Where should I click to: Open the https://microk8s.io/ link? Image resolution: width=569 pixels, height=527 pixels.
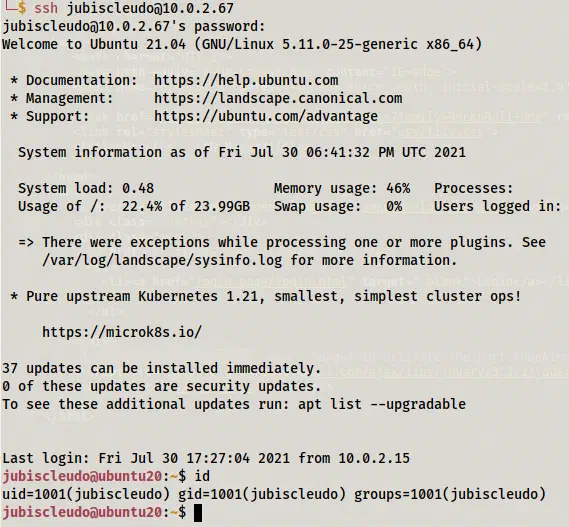coord(122,332)
